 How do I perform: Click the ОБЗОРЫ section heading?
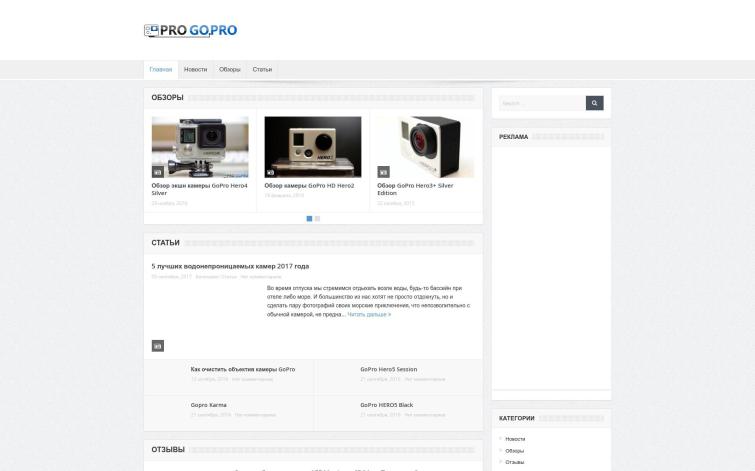pos(168,98)
